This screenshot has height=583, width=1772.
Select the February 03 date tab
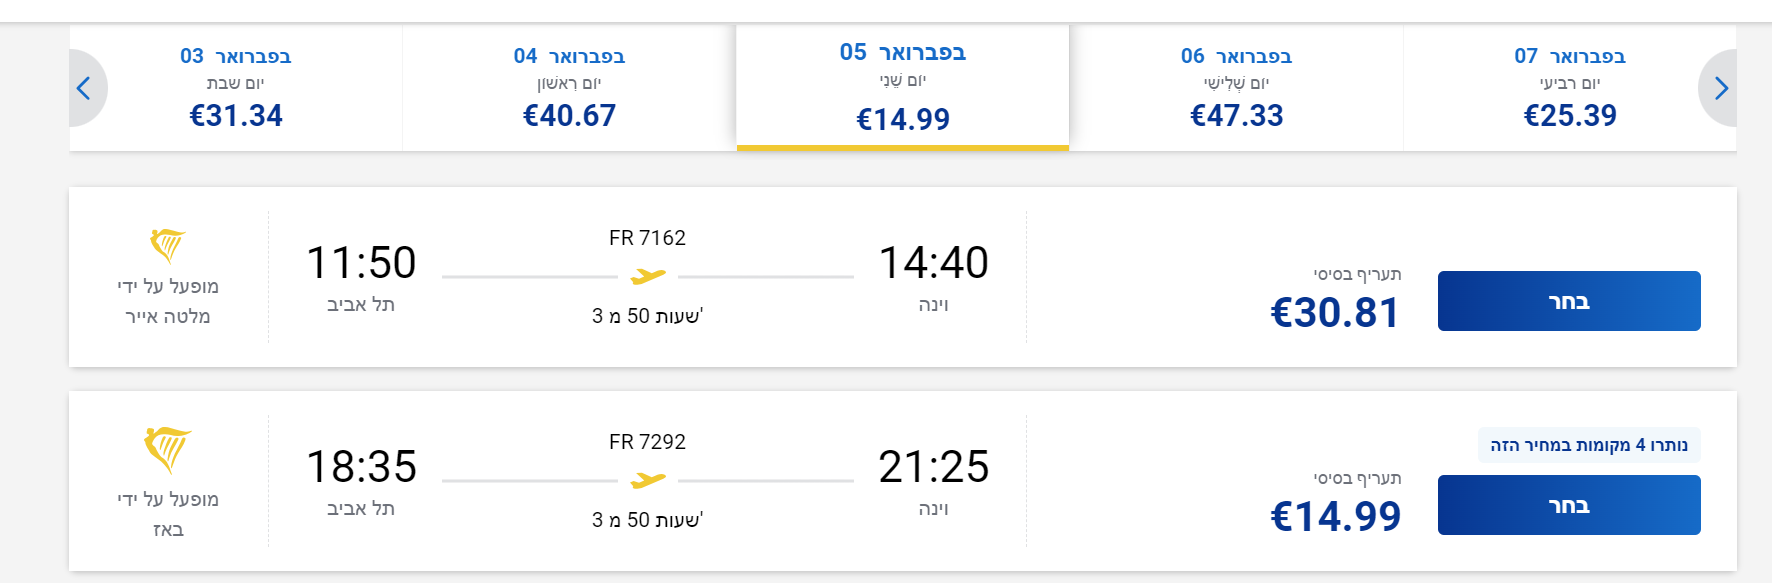(236, 88)
